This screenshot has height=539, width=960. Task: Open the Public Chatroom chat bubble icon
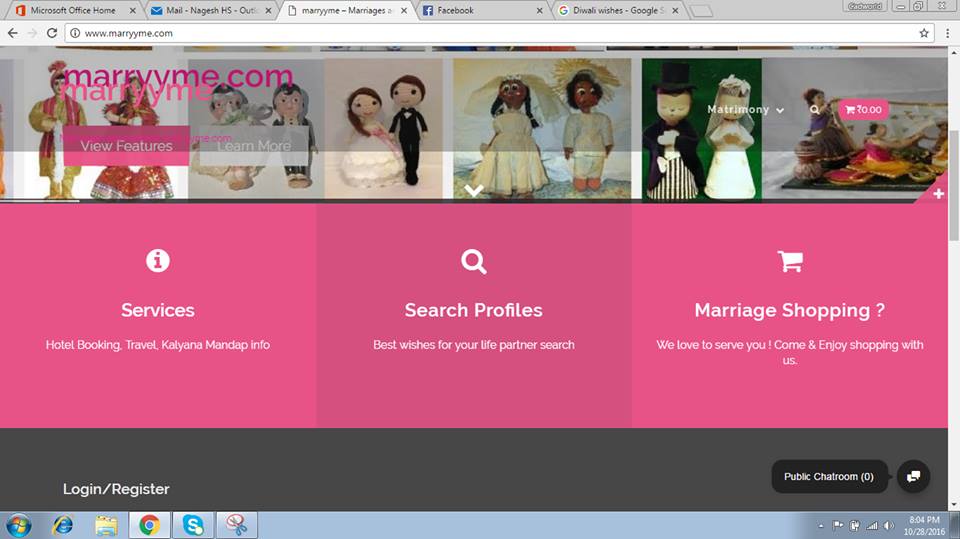pos(913,477)
